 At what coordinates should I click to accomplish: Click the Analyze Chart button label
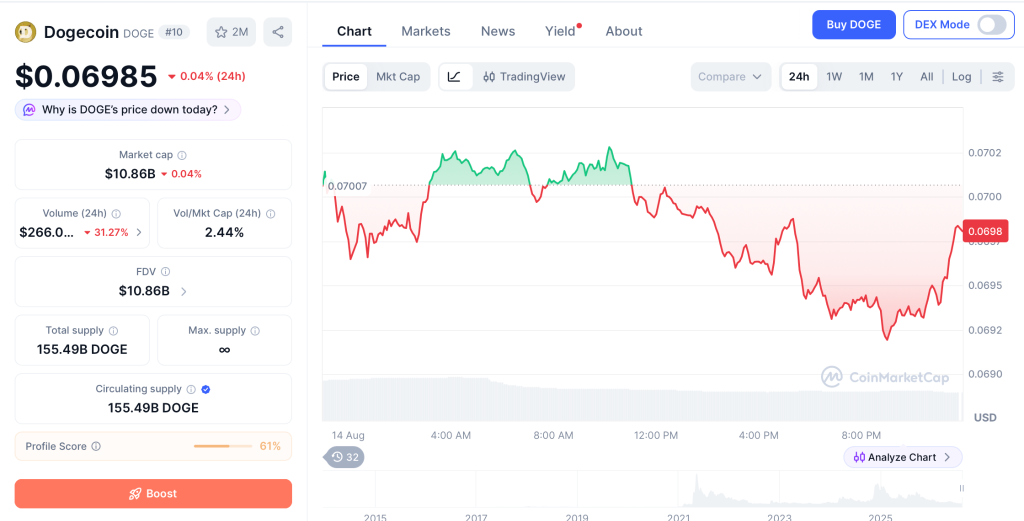coord(902,458)
